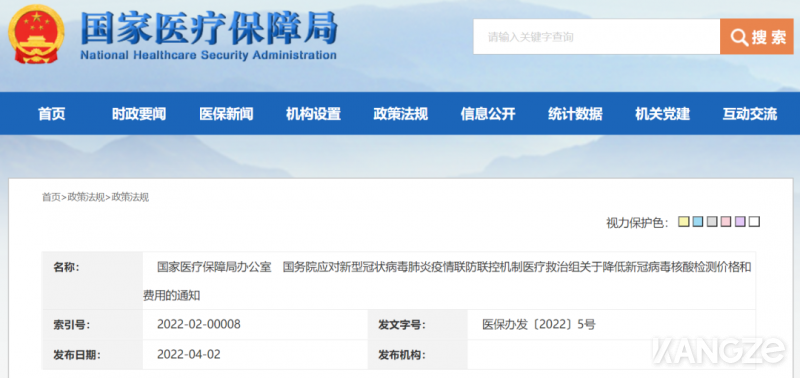
Task: Click publish date 2022-04-02
Action: (x=189, y=354)
